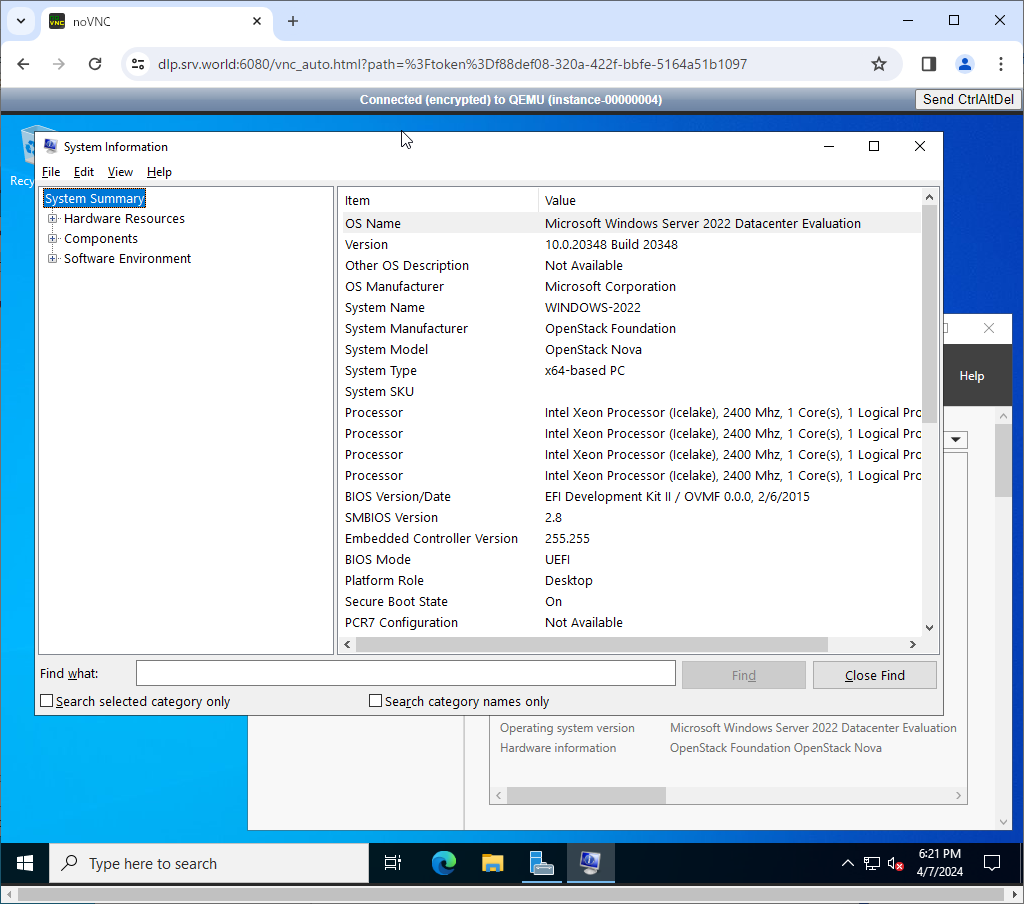Click the details list vertical scrollbar thumb

[929, 314]
